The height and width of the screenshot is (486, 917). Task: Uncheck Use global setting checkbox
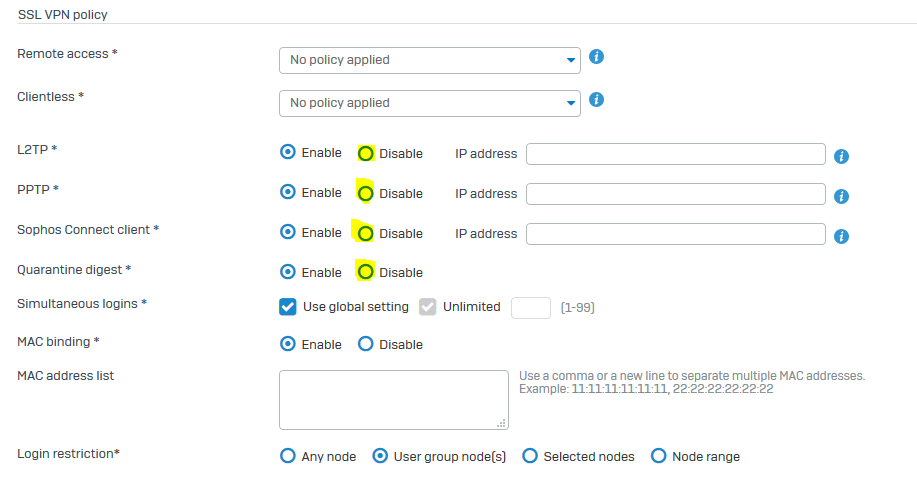(288, 306)
